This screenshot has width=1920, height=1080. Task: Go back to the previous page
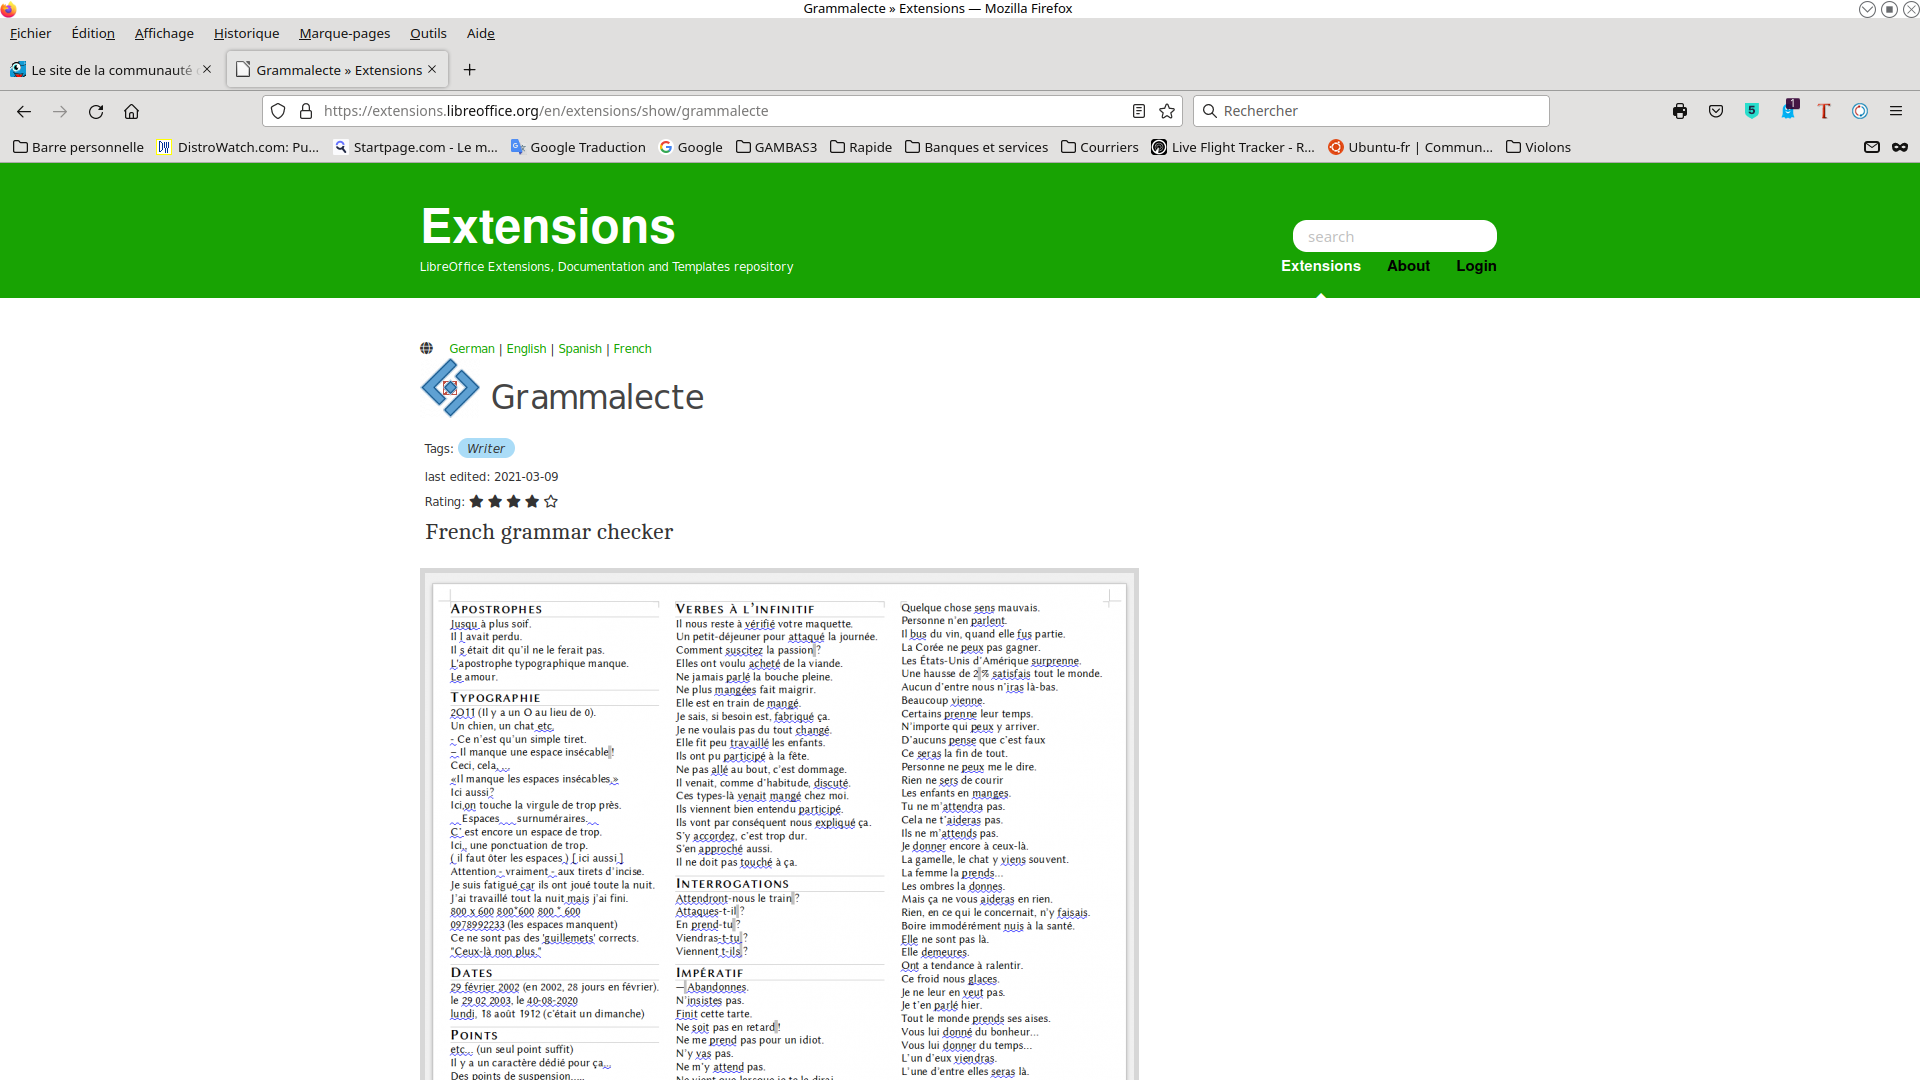pyautogui.click(x=24, y=111)
